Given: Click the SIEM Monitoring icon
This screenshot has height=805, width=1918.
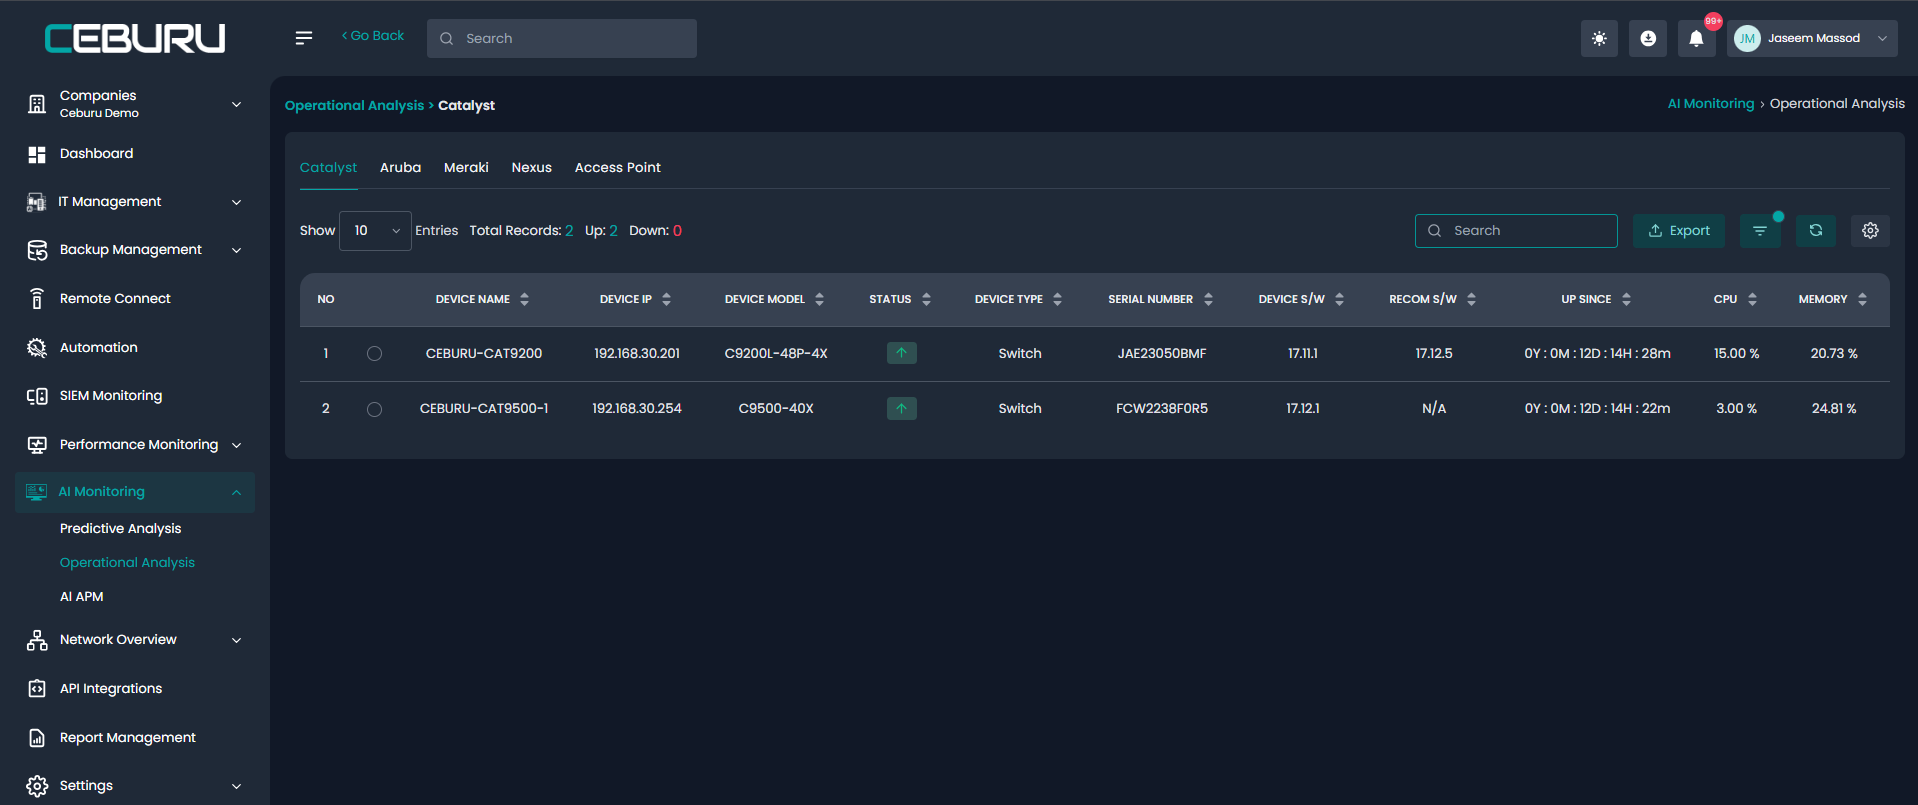Looking at the screenshot, I should pos(37,396).
